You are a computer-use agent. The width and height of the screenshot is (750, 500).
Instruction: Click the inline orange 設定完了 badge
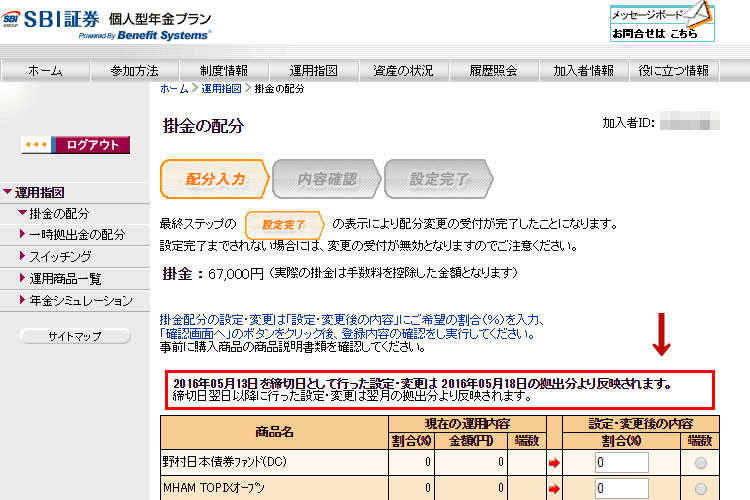[285, 225]
